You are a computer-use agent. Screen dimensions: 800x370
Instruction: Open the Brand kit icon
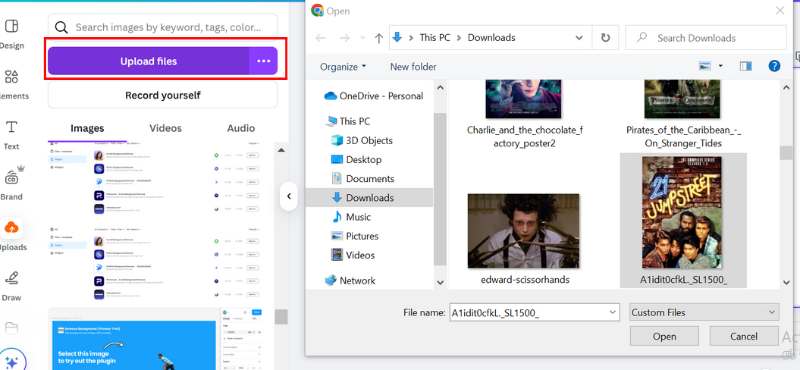pos(11,177)
